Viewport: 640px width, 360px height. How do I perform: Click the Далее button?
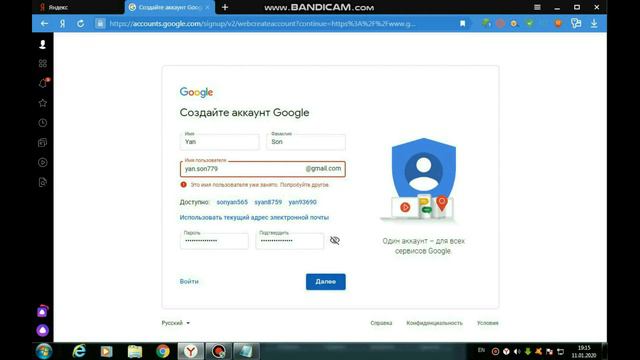(326, 282)
